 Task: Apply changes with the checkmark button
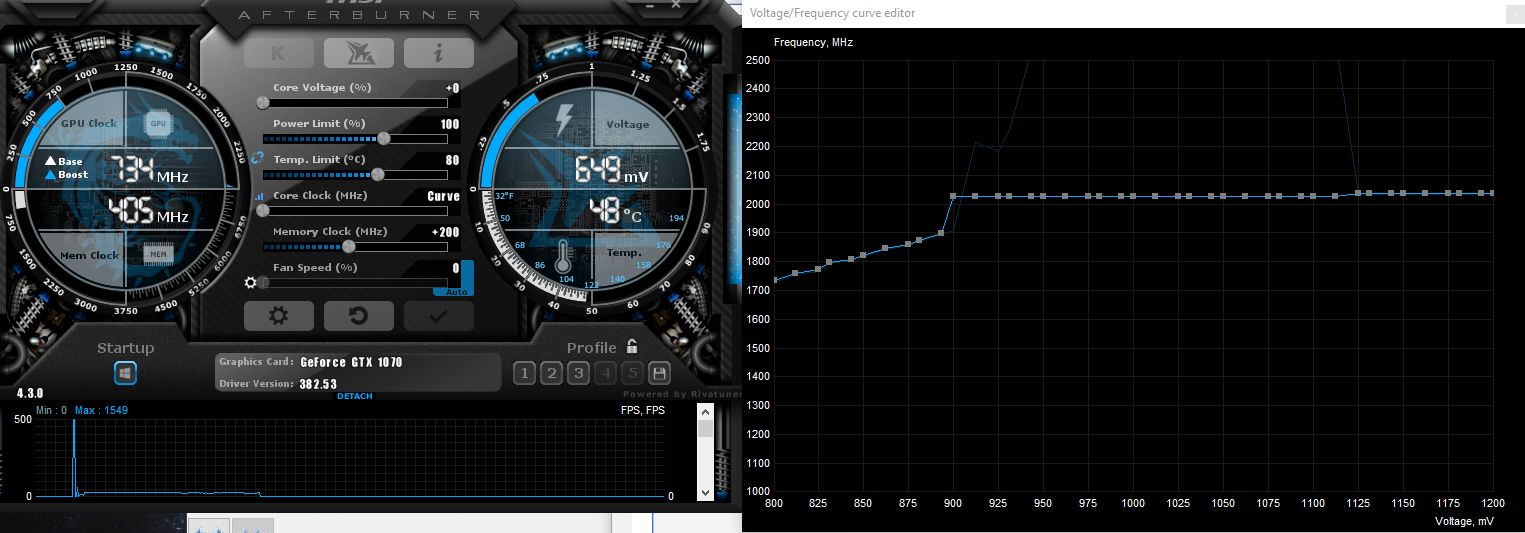coord(438,316)
